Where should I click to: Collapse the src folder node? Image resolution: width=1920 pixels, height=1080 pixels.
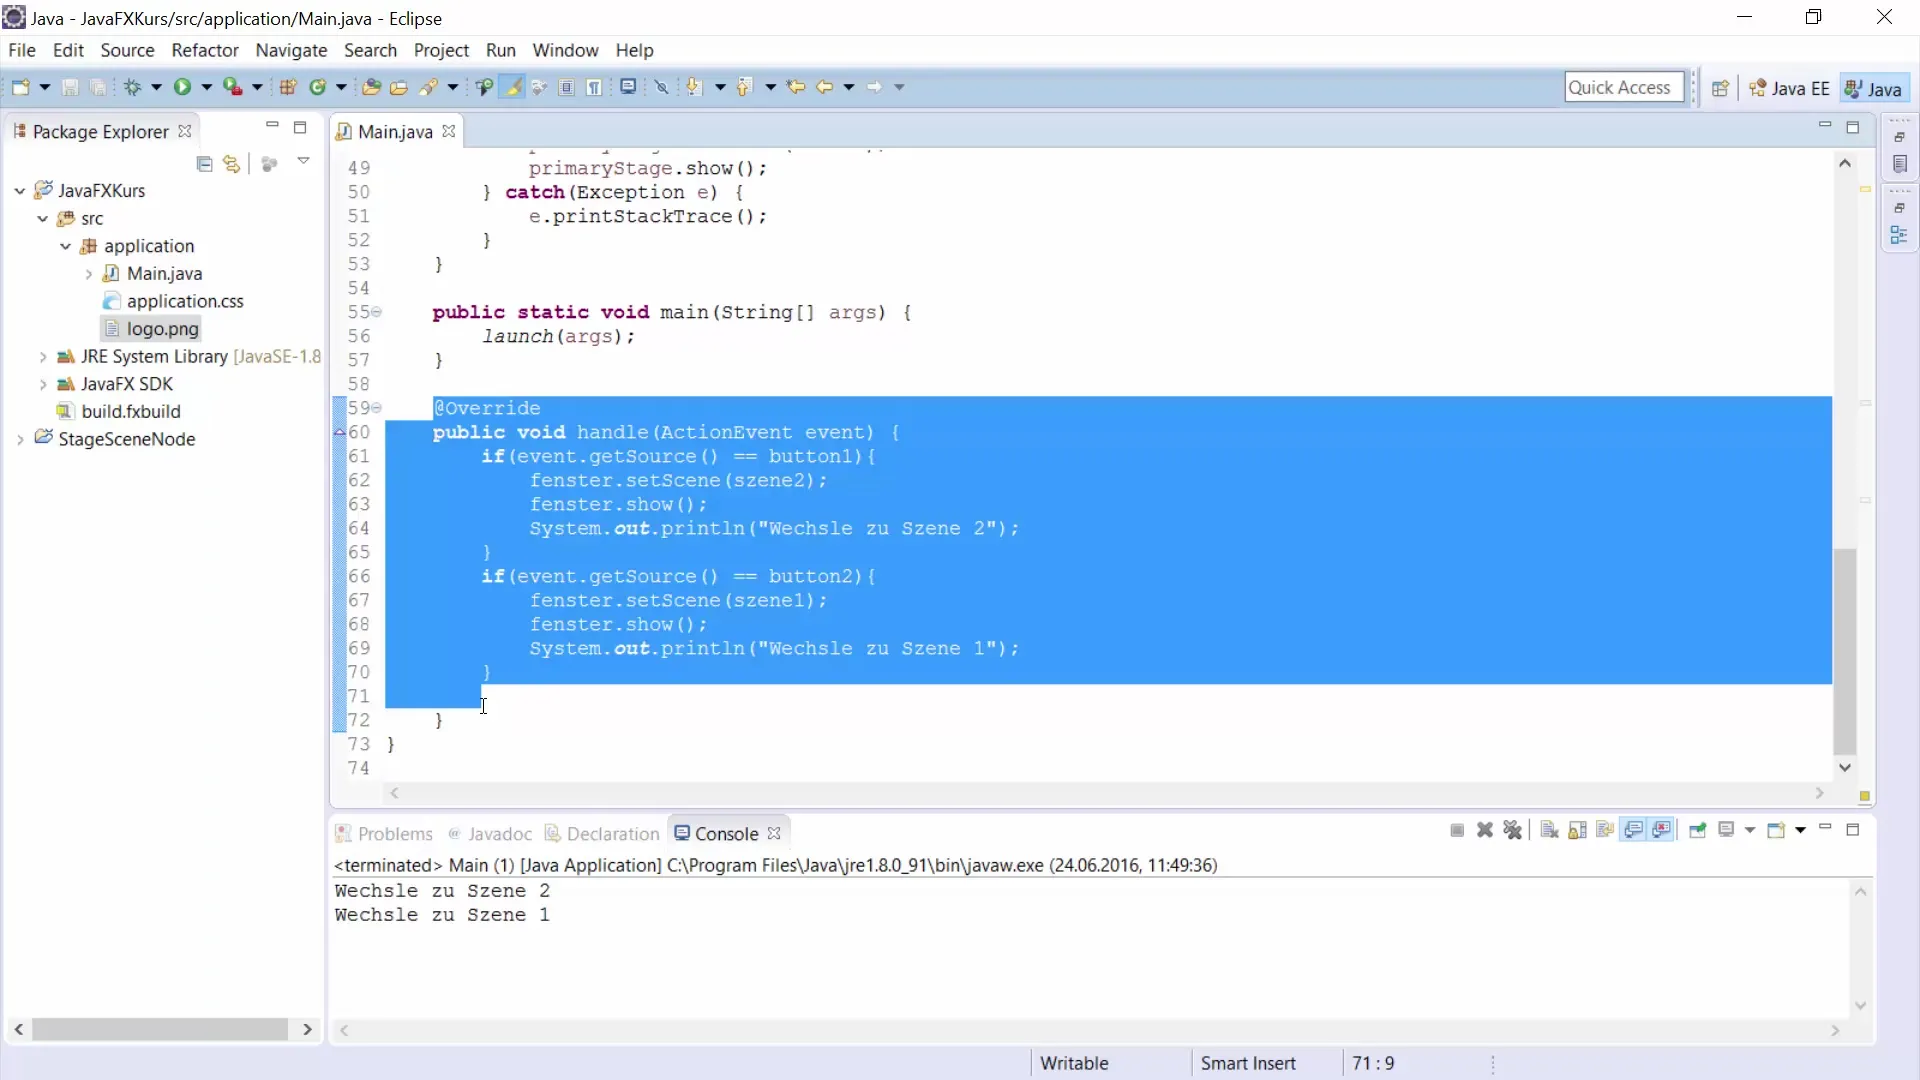(x=42, y=218)
